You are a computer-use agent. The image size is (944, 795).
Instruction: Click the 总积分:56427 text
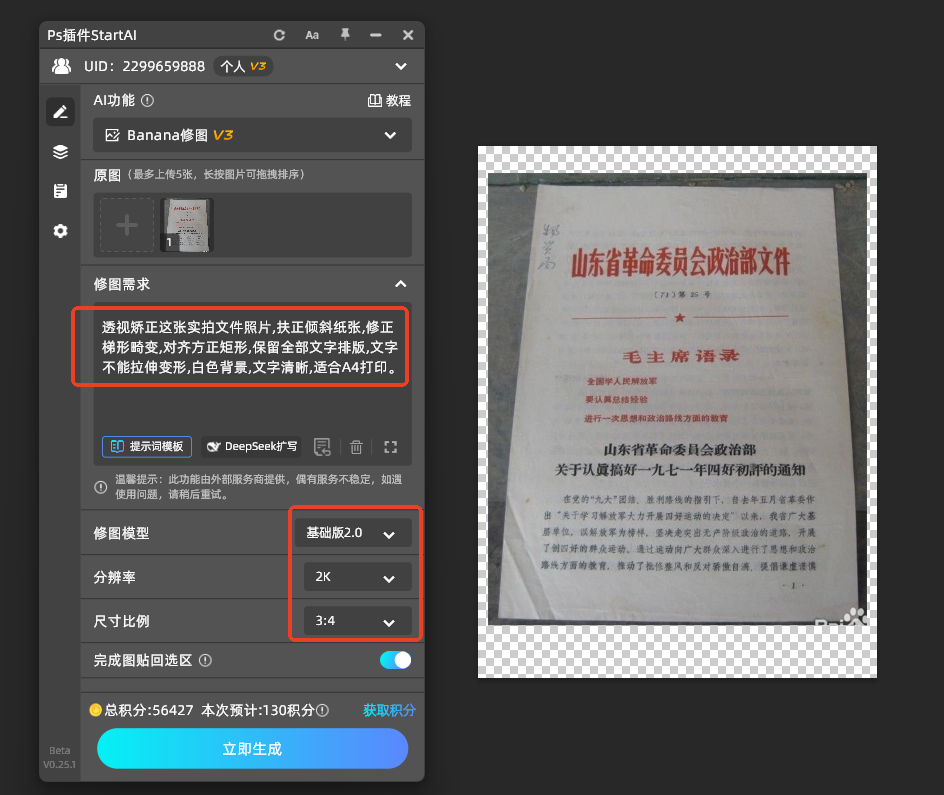tap(149, 710)
